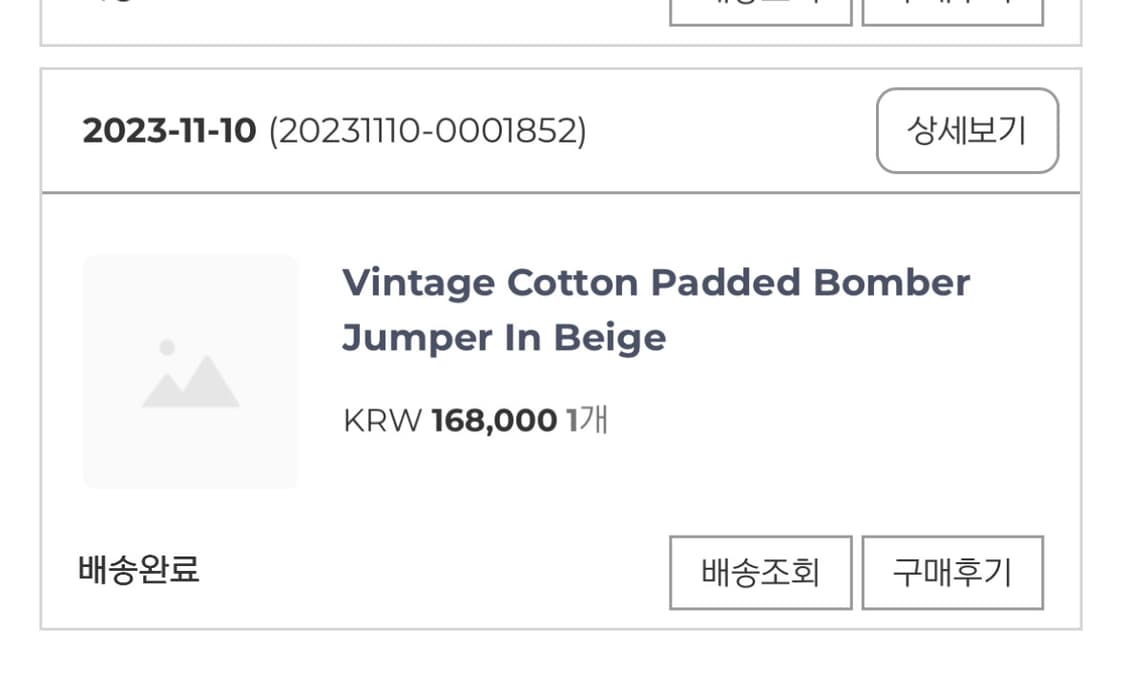Screen dimensions: 1125x697
Task: Click the KRW currency label
Action: [x=382, y=421]
